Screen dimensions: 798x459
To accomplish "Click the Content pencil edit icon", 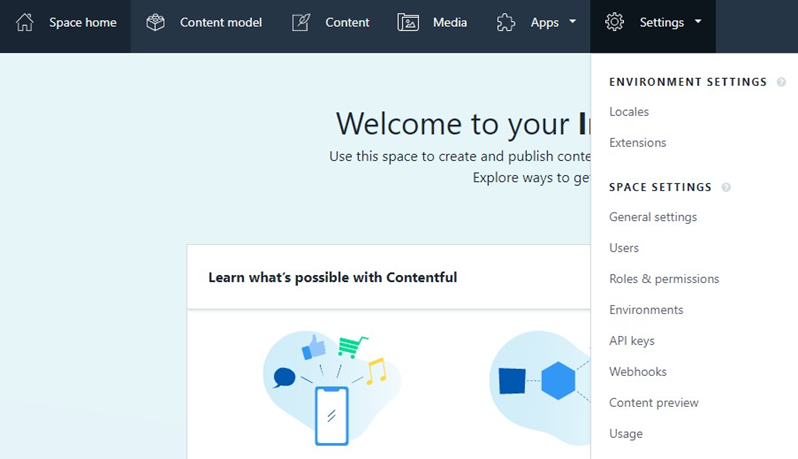I will [301, 22].
